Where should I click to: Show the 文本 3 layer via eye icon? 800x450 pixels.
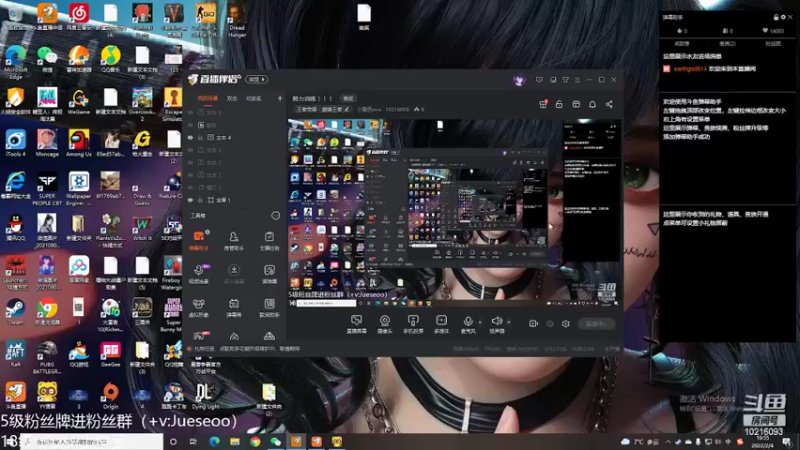190,150
